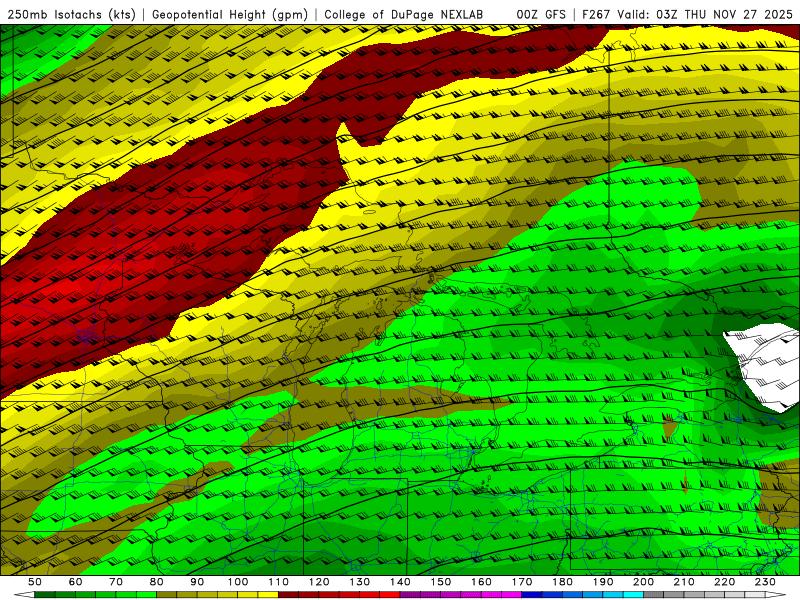Click the 230 label on the color scale
The width and height of the screenshot is (800, 600).
(765, 582)
